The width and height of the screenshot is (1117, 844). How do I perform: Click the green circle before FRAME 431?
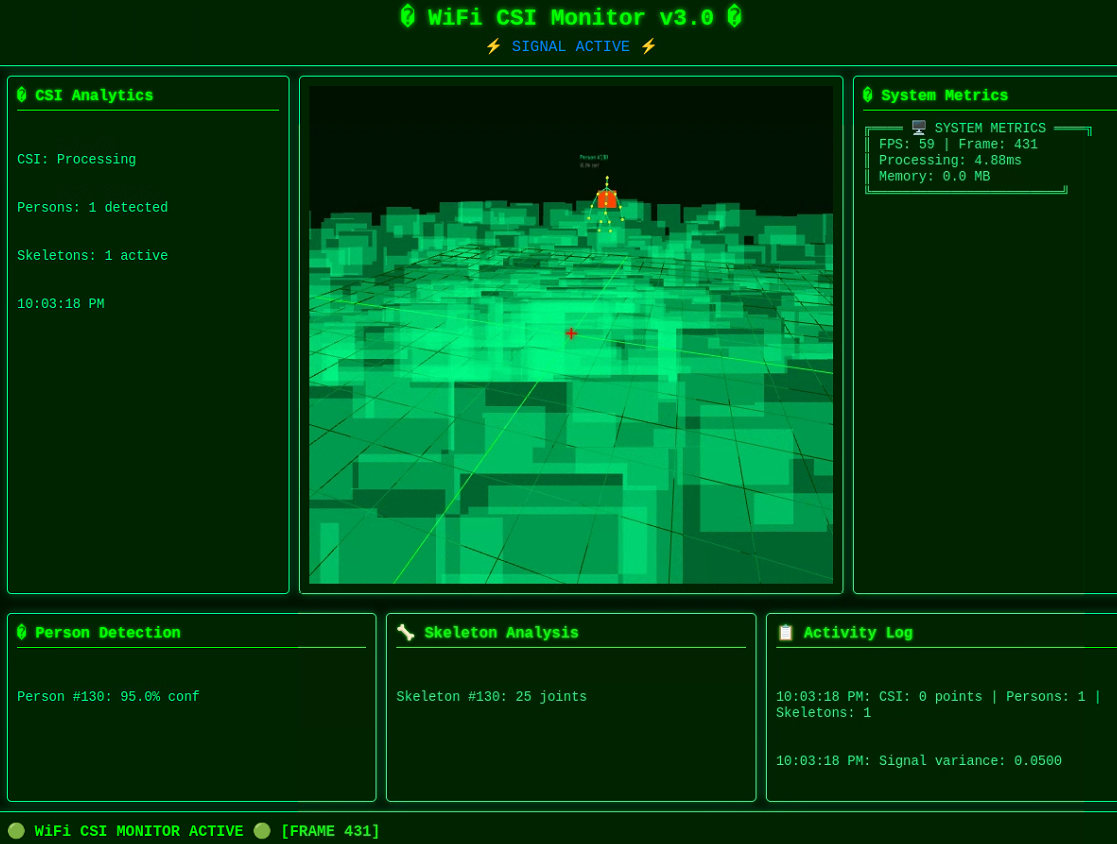[x=262, y=831]
